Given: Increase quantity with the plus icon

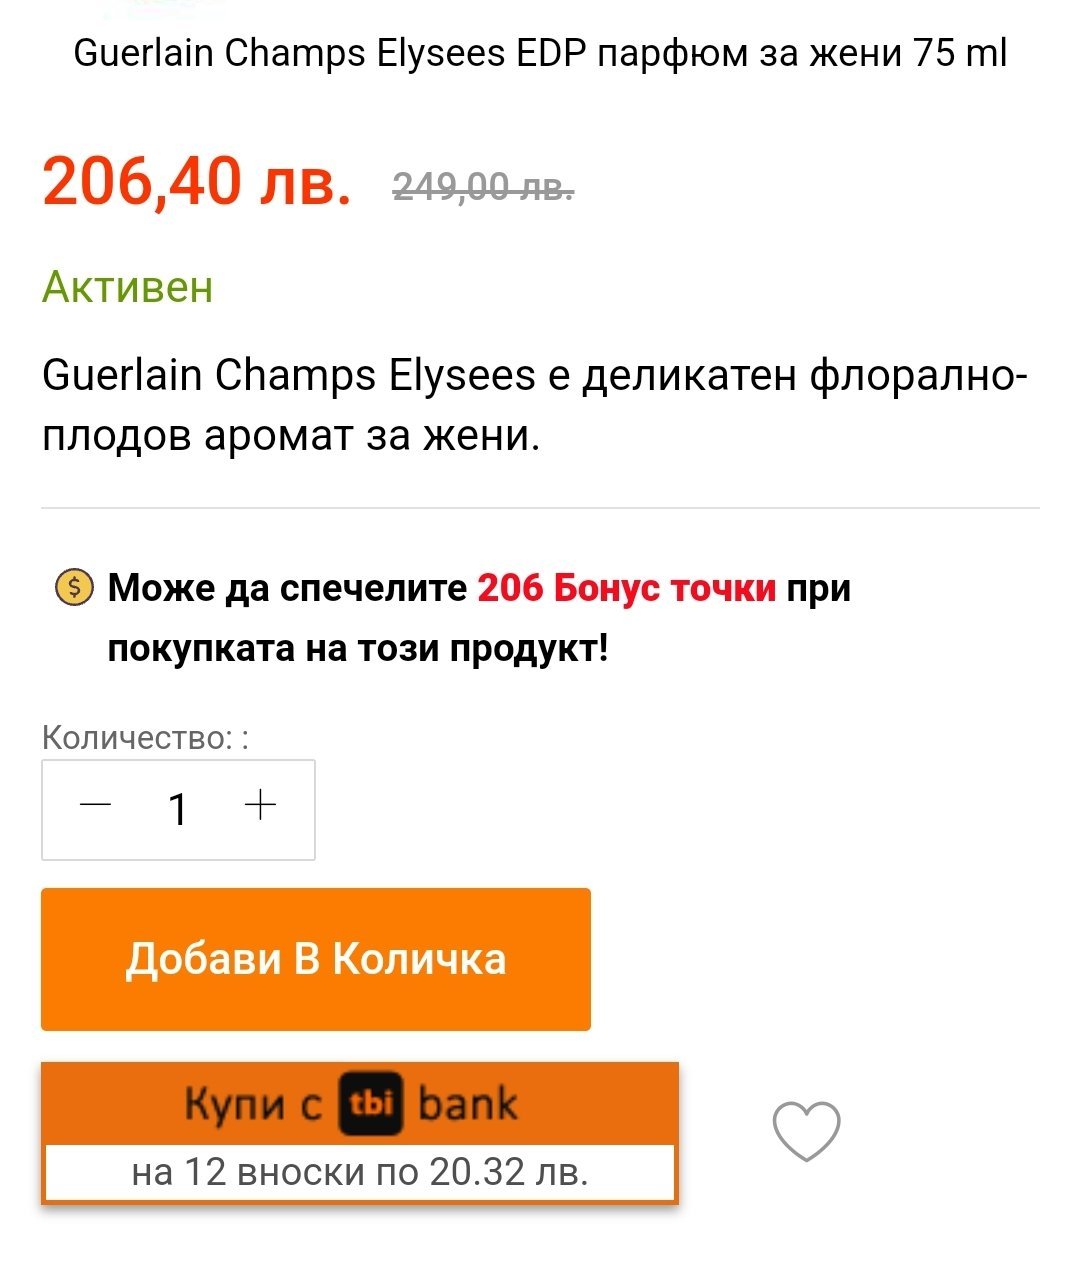Looking at the screenshot, I should click(x=260, y=806).
